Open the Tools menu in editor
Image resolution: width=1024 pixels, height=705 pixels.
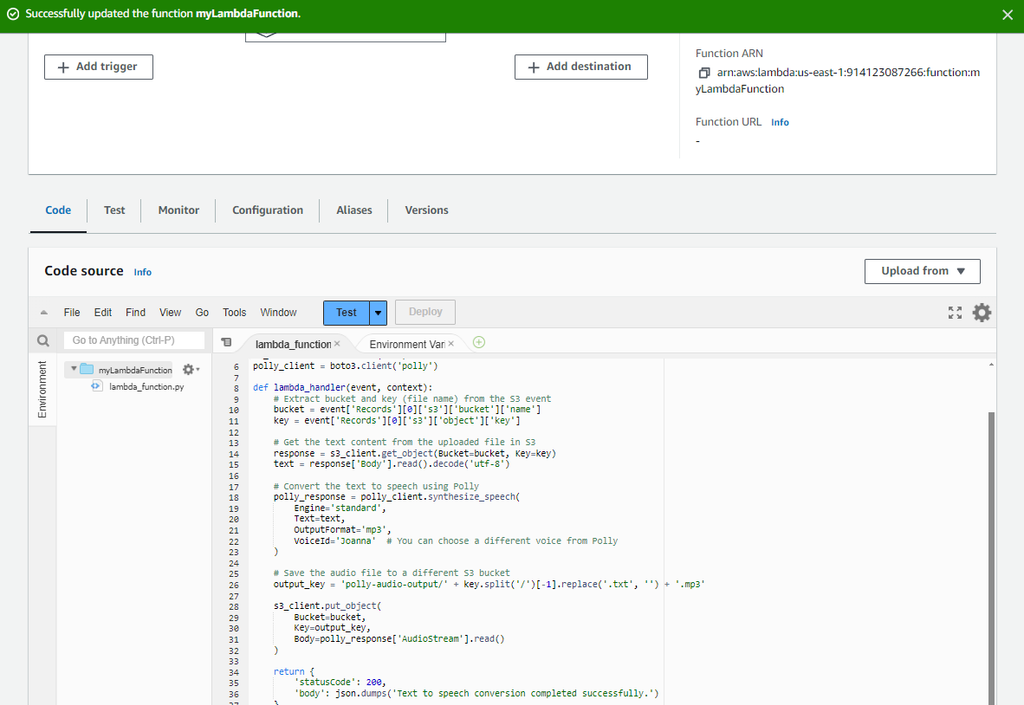tap(234, 312)
